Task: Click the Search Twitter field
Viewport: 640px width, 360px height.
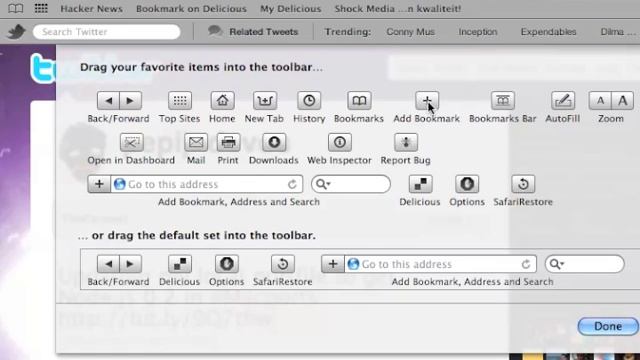Action: 107,32
